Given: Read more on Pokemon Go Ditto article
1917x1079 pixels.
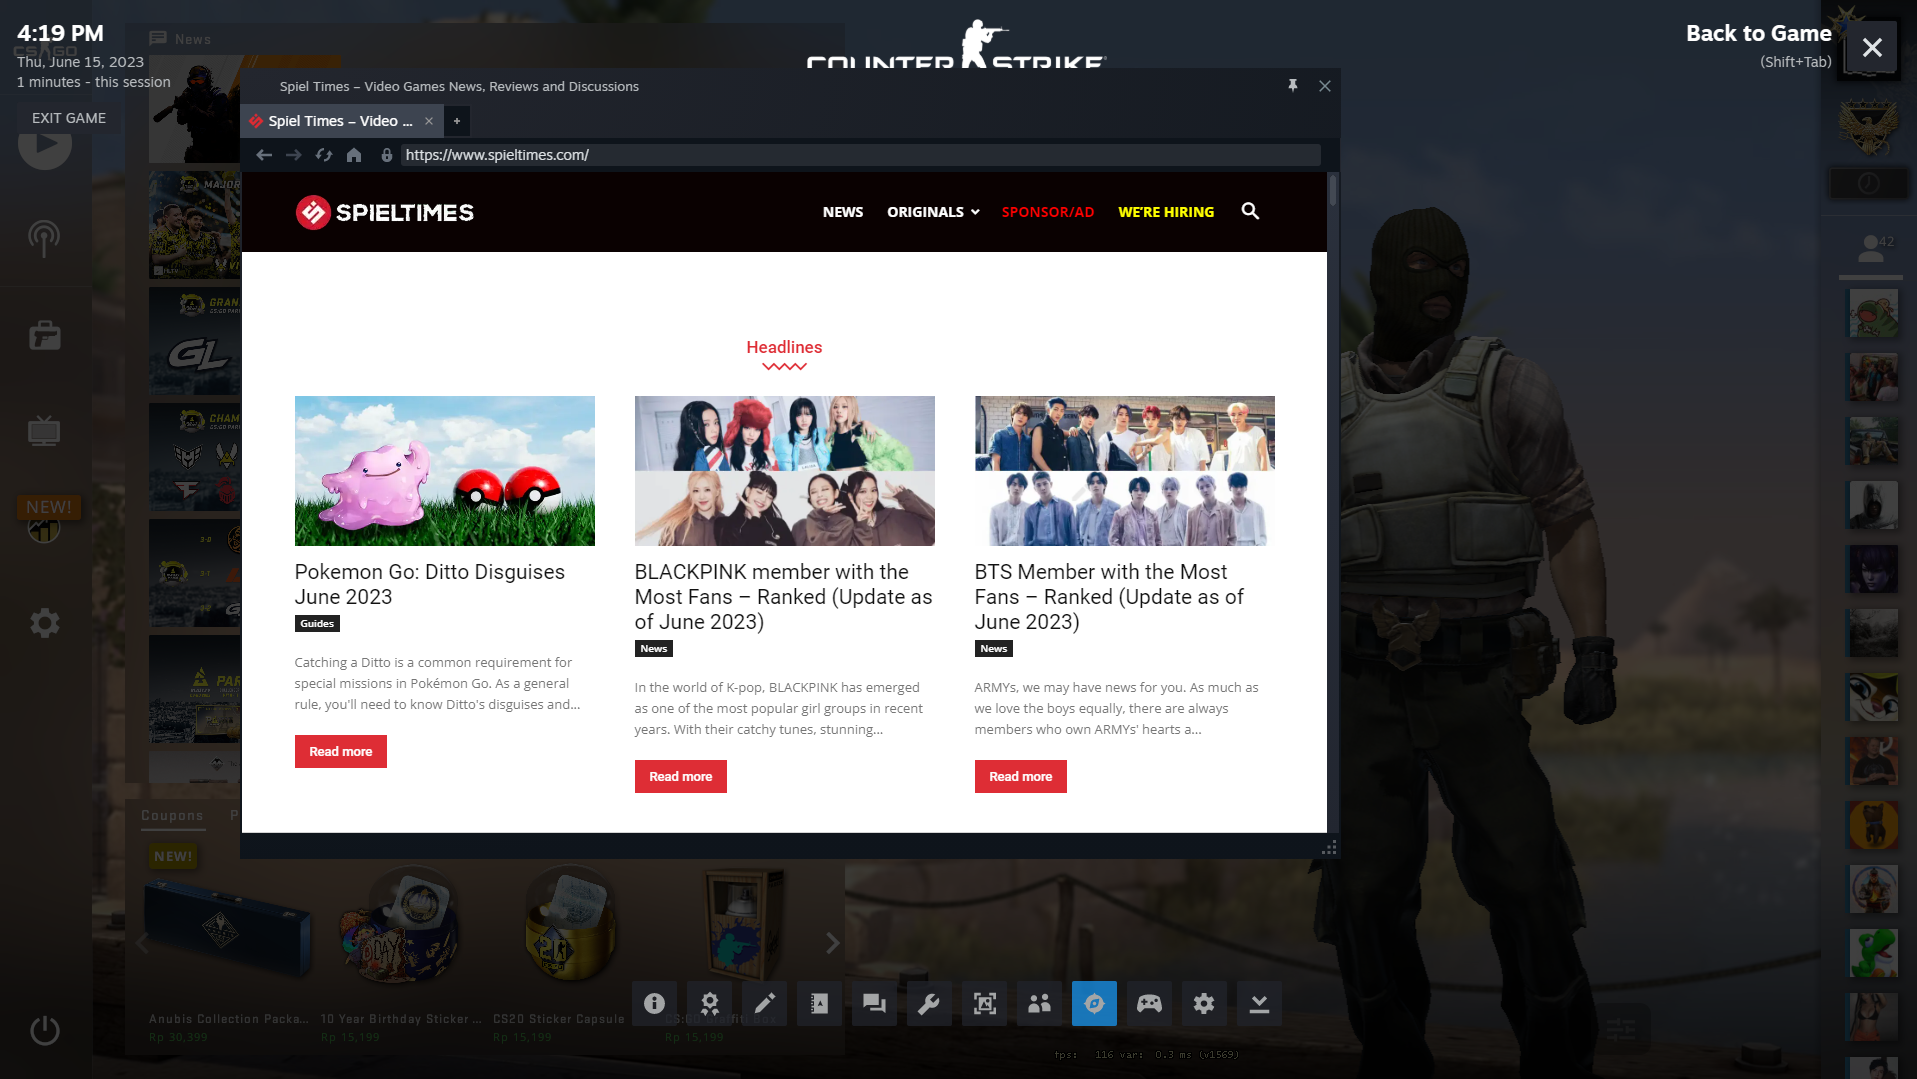Looking at the screenshot, I should point(341,752).
